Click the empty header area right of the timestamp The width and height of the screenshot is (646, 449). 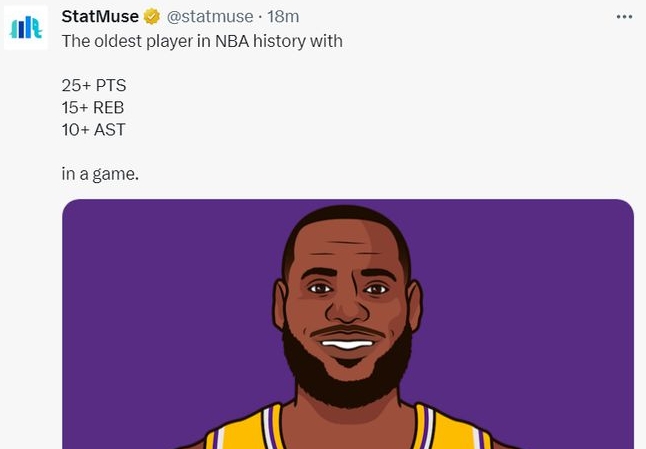point(450,17)
